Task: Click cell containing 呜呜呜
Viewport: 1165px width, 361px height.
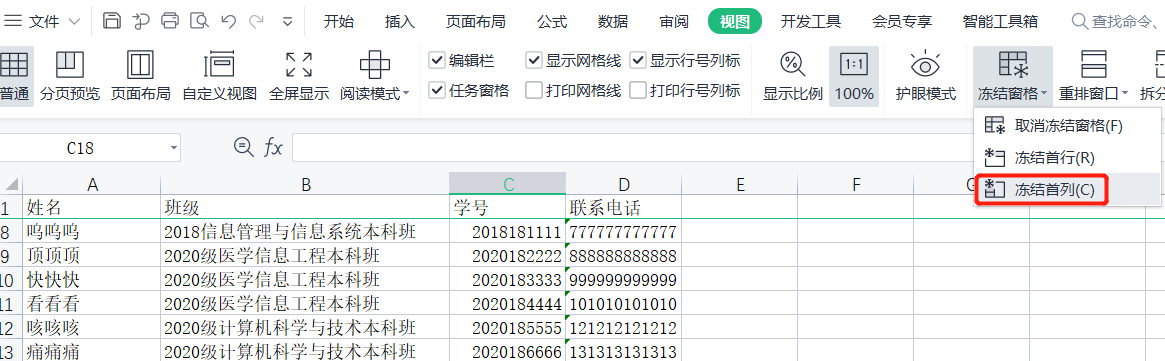Action: pos(91,232)
